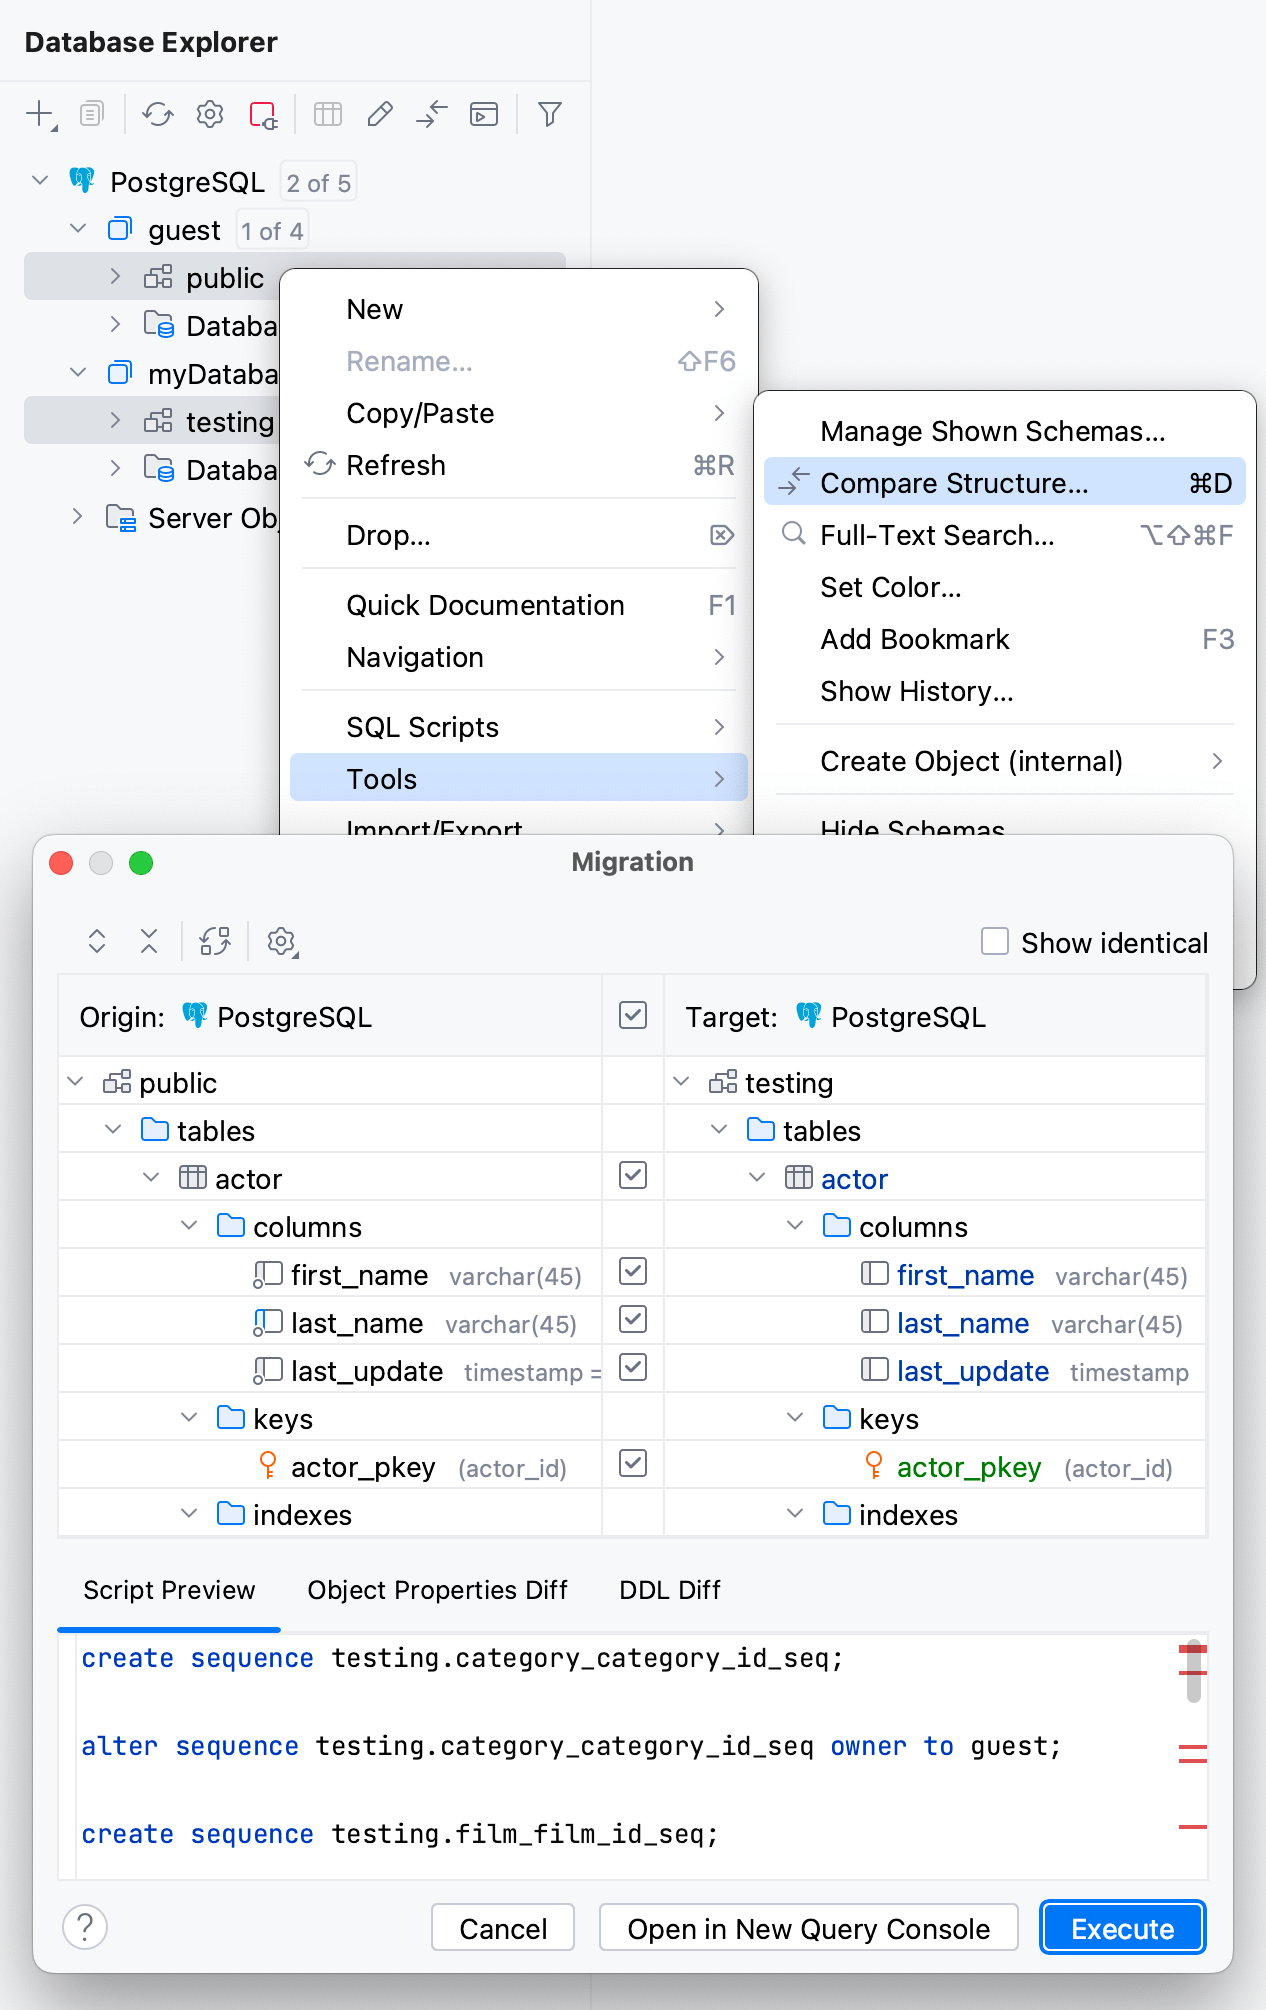This screenshot has width=1266, height=2010.
Task: Click the red stop/disconnect icon
Action: pos(263,114)
